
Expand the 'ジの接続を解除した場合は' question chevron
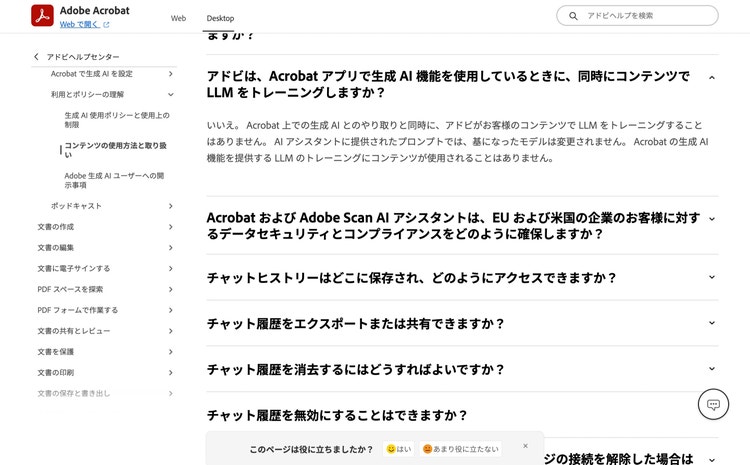pos(712,460)
